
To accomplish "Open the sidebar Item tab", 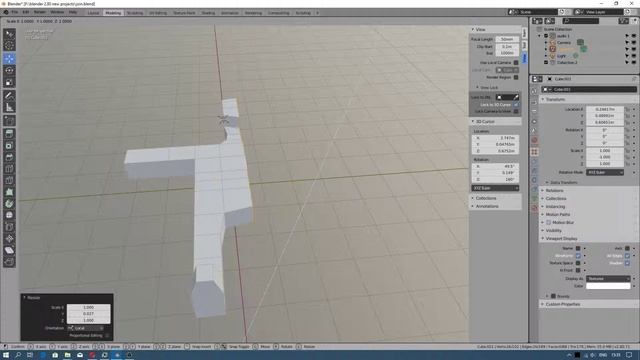I will (x=524, y=33).
